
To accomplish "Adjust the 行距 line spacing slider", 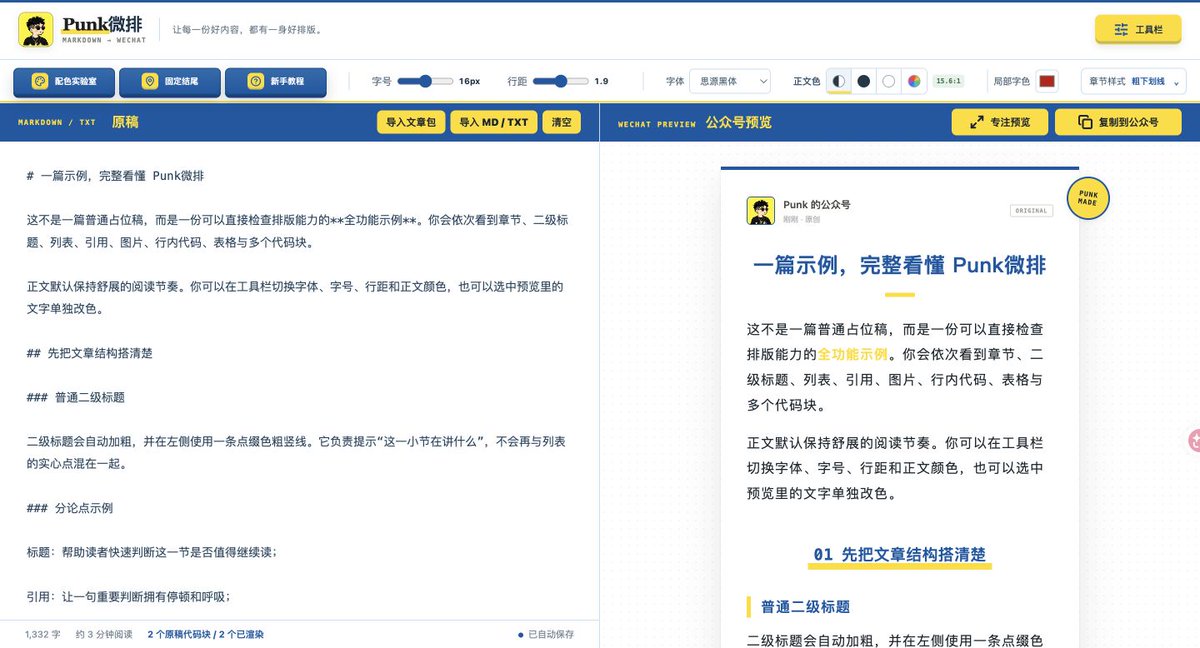I will click(x=561, y=81).
